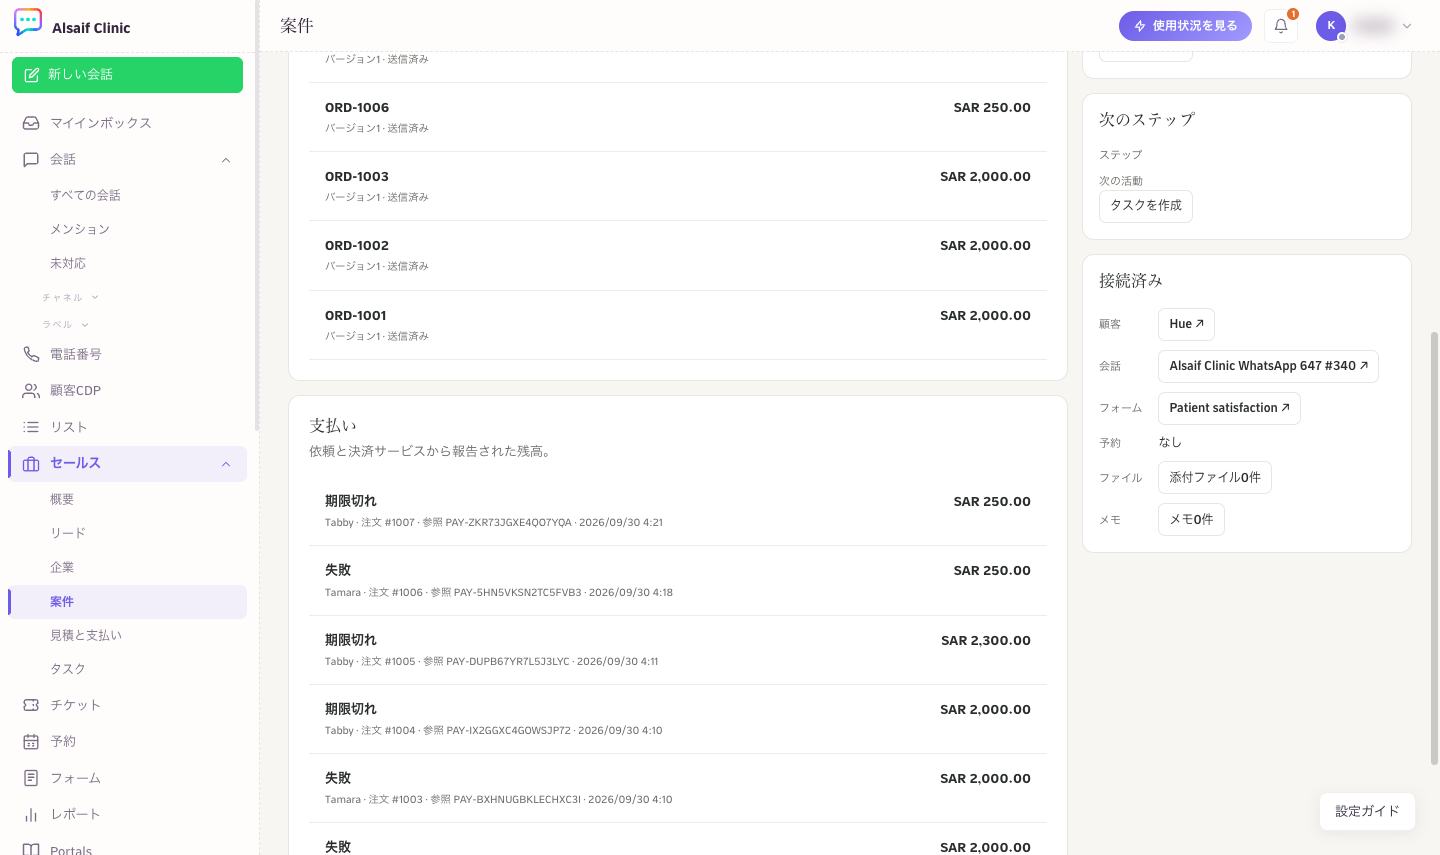Click the レポート bar chart icon

tap(31, 814)
